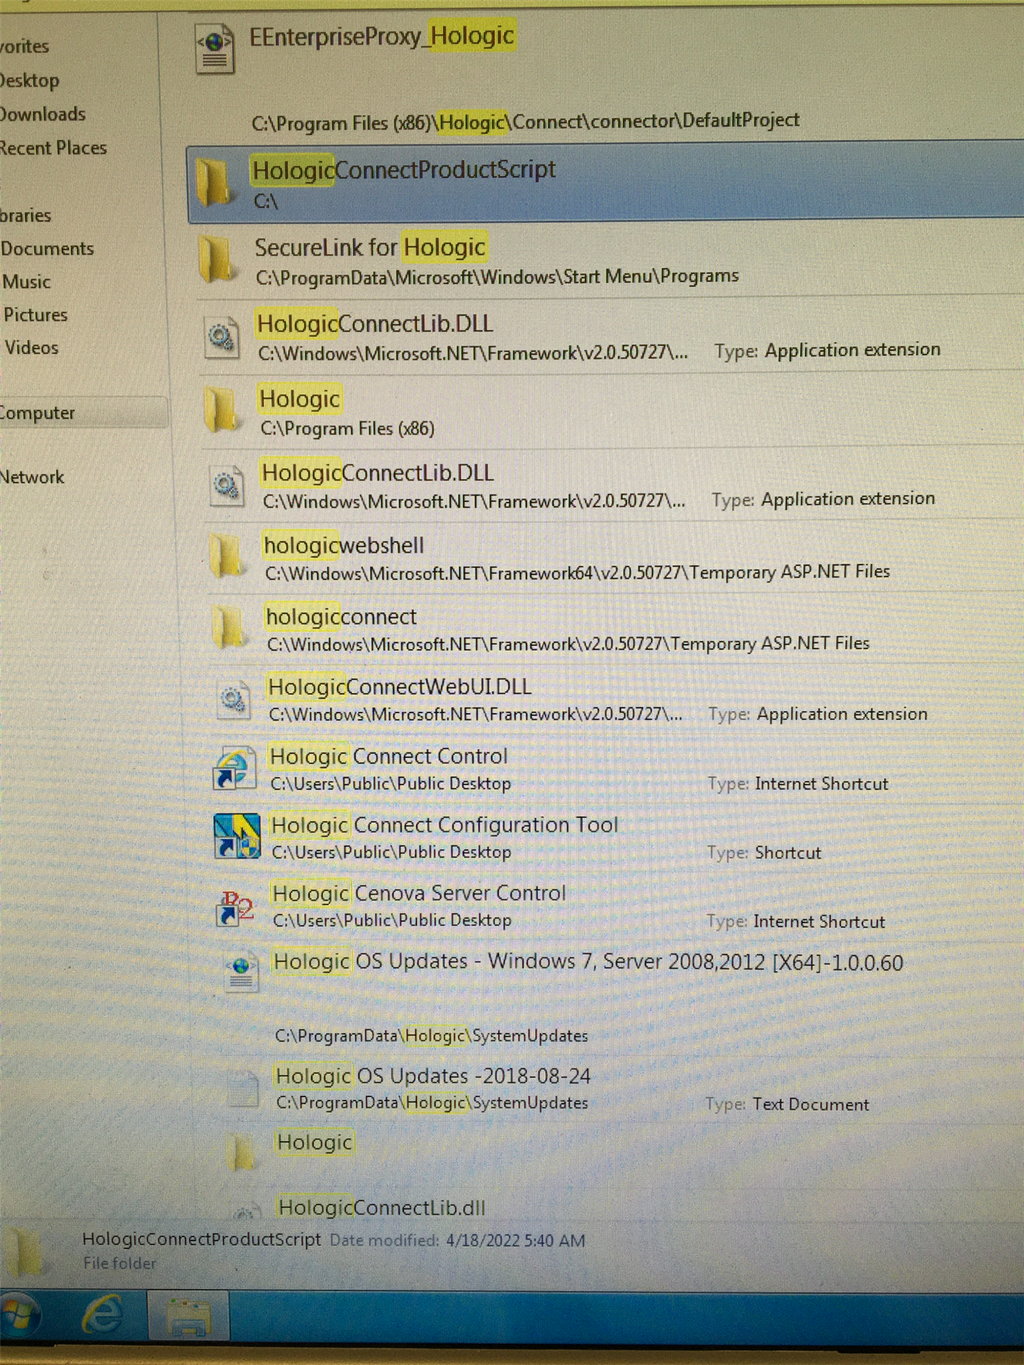1024x1365 pixels.
Task: Open the Pictures library
Action: (x=36, y=315)
